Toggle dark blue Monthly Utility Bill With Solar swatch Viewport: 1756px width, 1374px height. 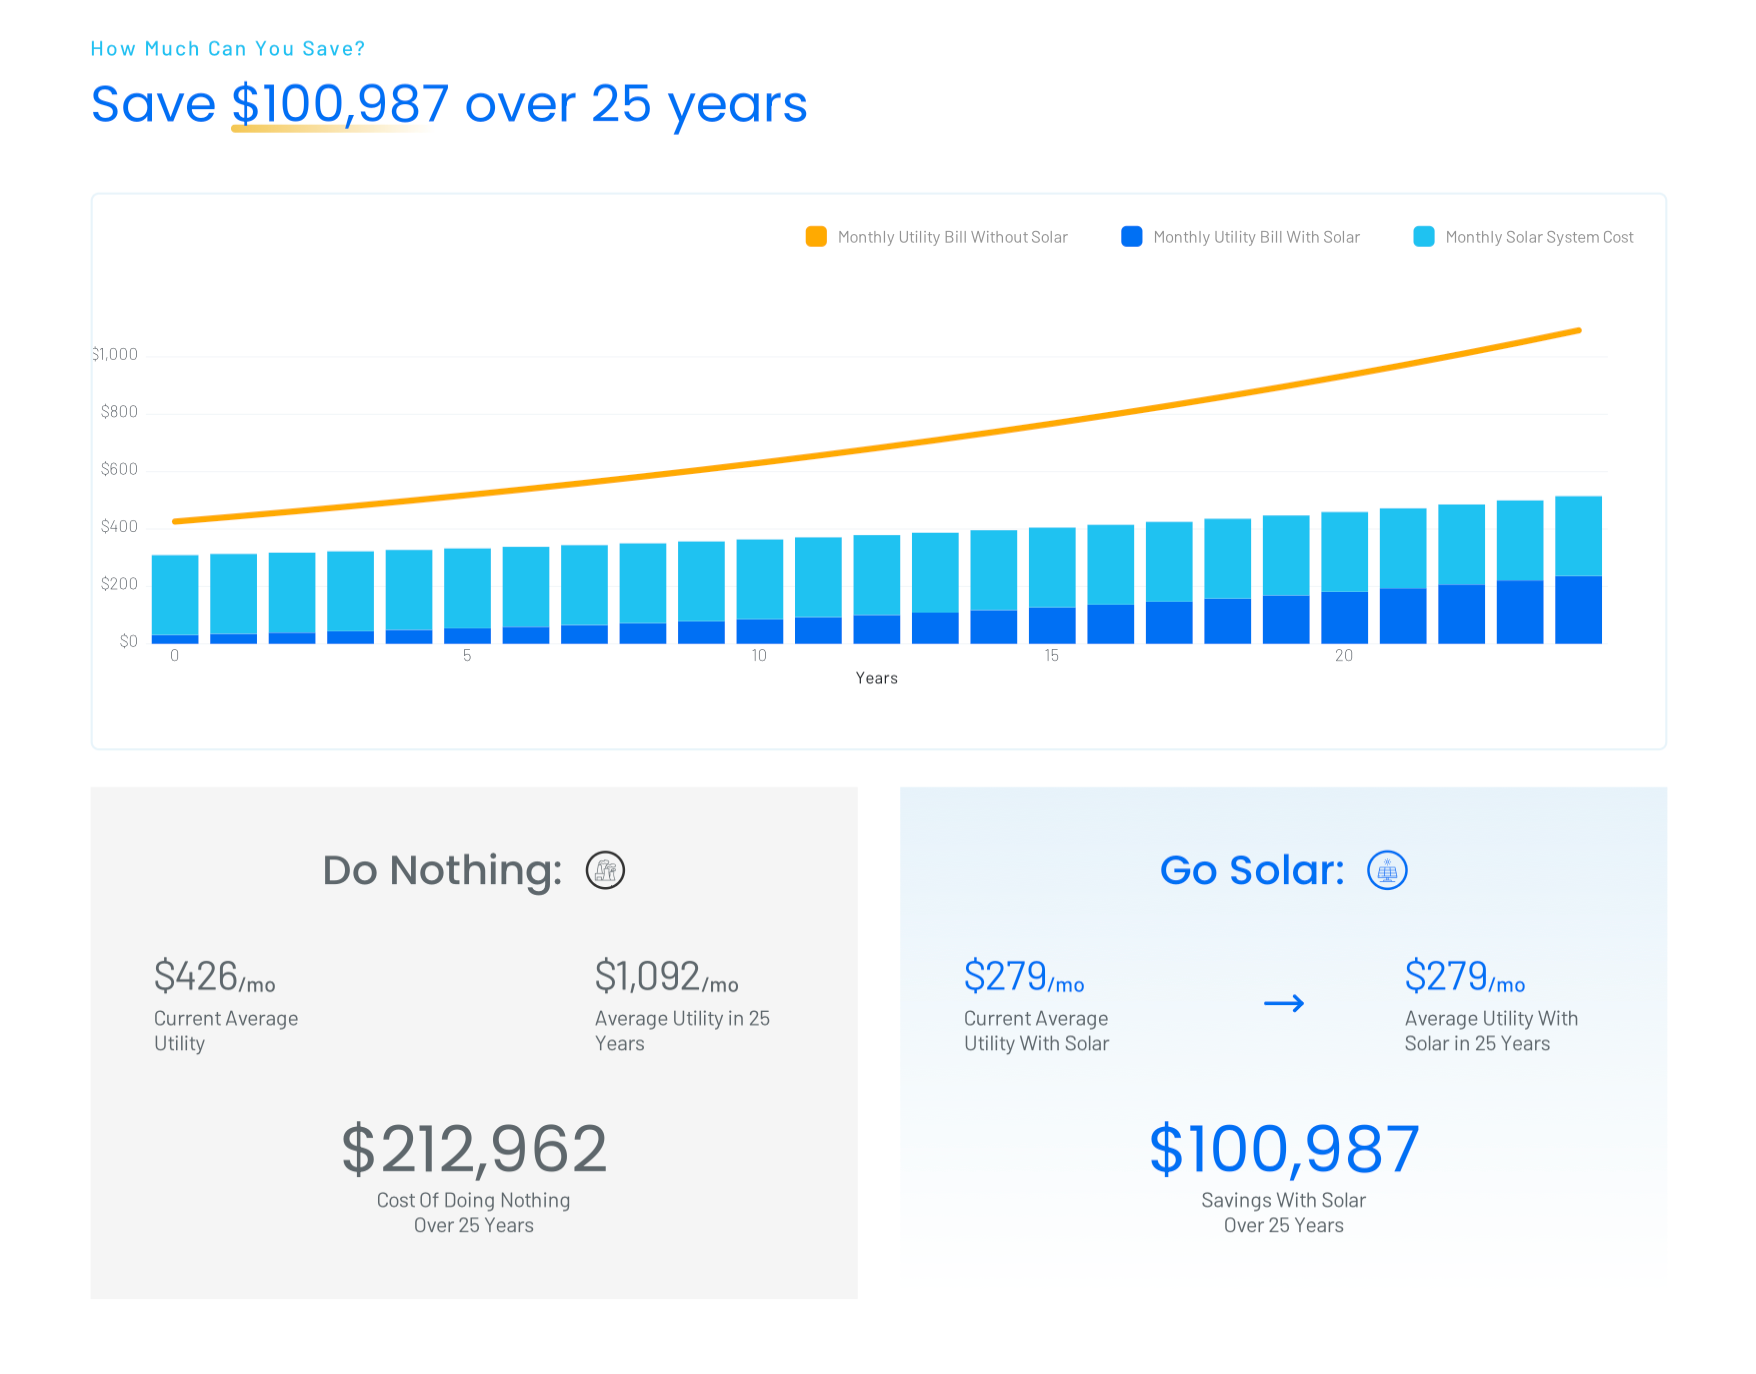1132,237
